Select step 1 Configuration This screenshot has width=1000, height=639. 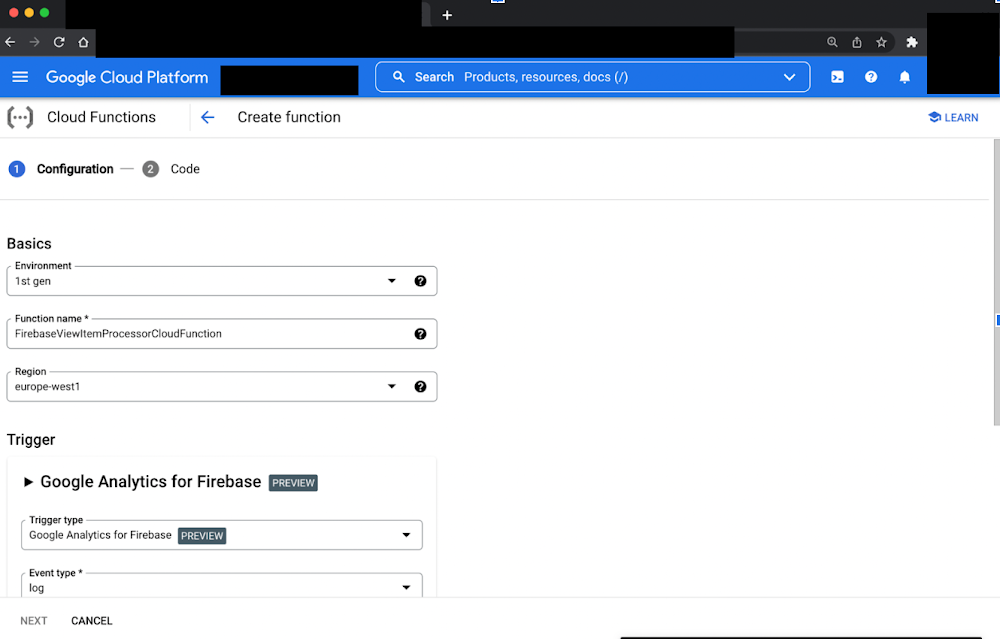pos(61,169)
